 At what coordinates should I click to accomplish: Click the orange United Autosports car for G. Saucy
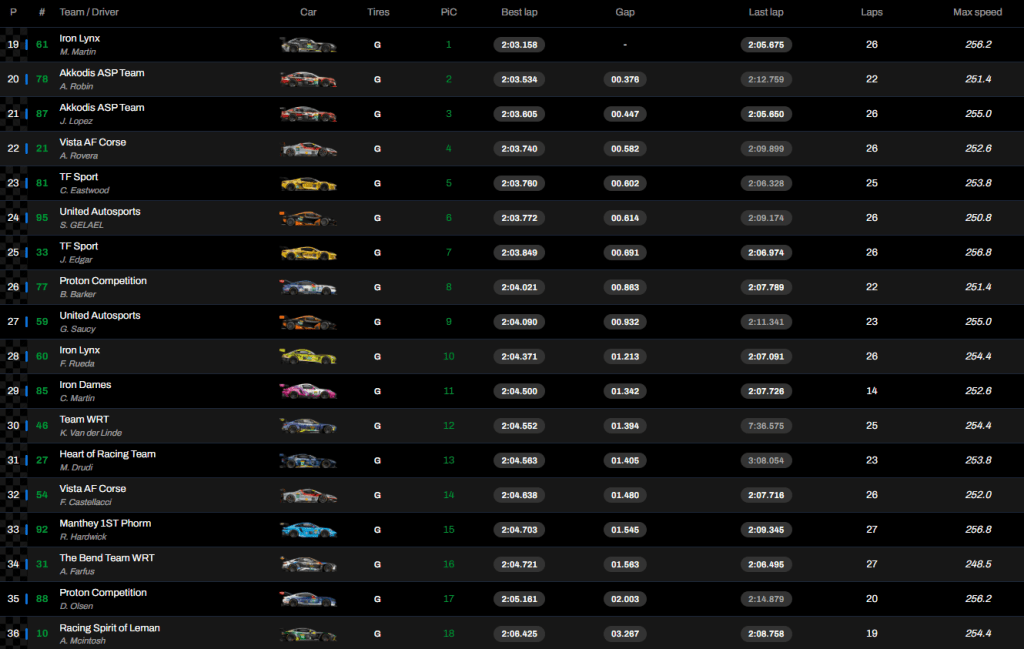point(308,322)
